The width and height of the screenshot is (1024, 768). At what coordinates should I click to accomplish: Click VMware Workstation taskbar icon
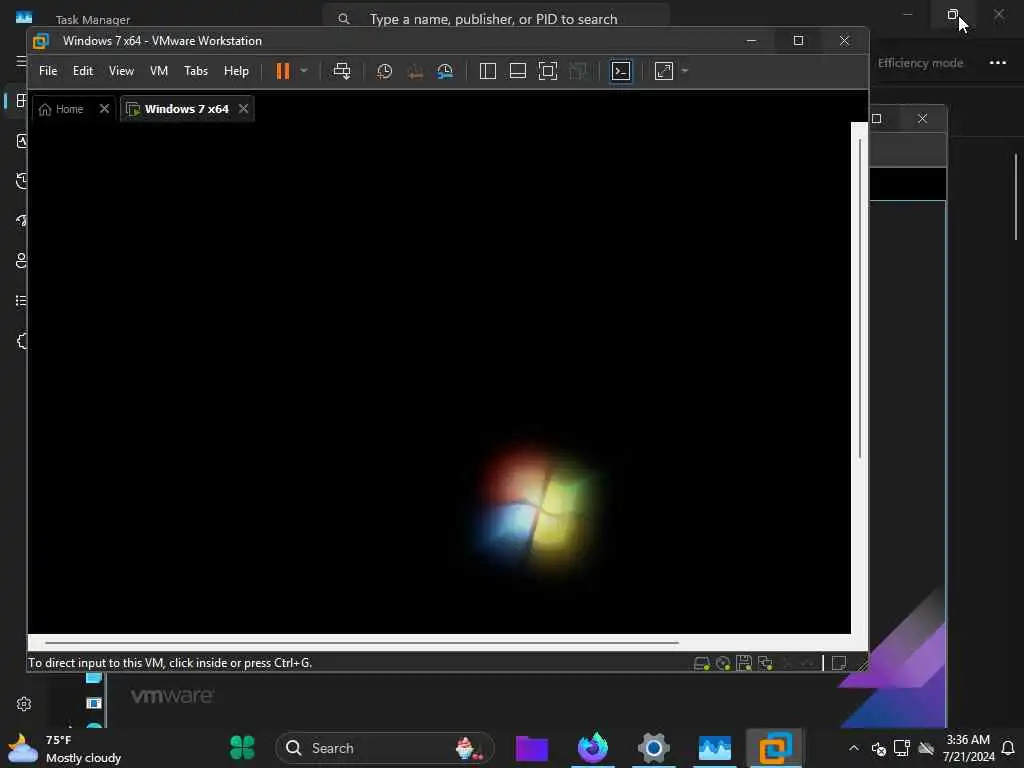(775, 748)
